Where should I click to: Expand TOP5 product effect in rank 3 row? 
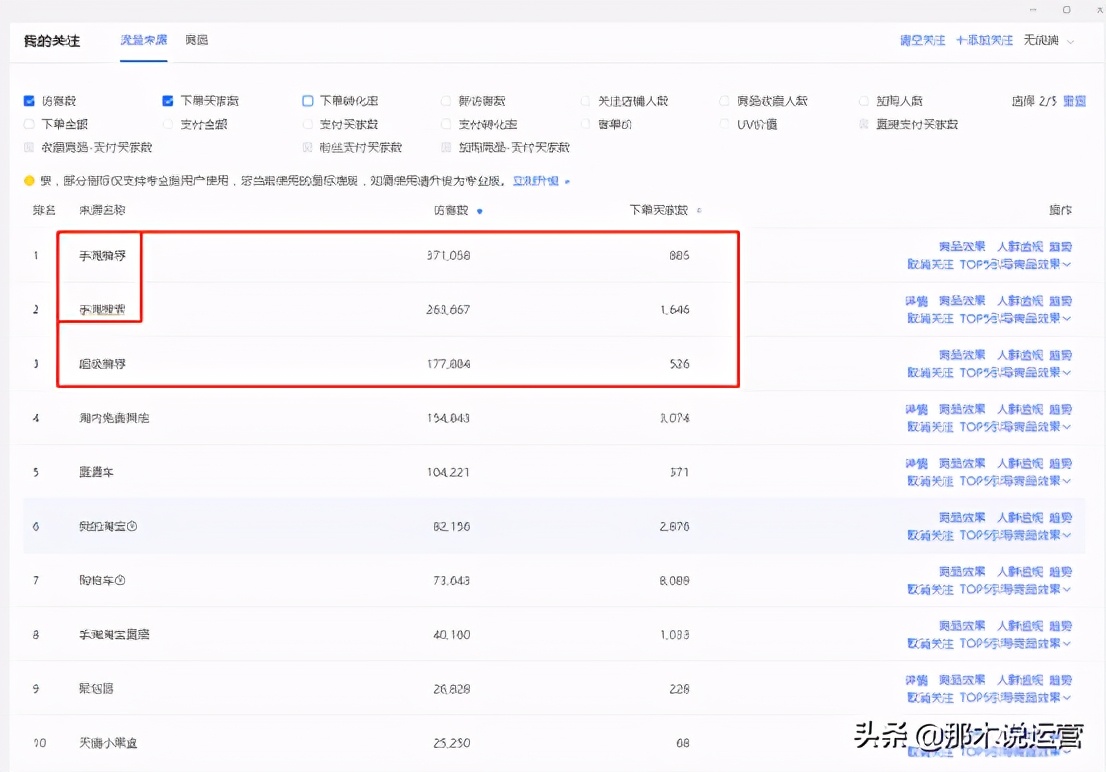tap(1015, 373)
